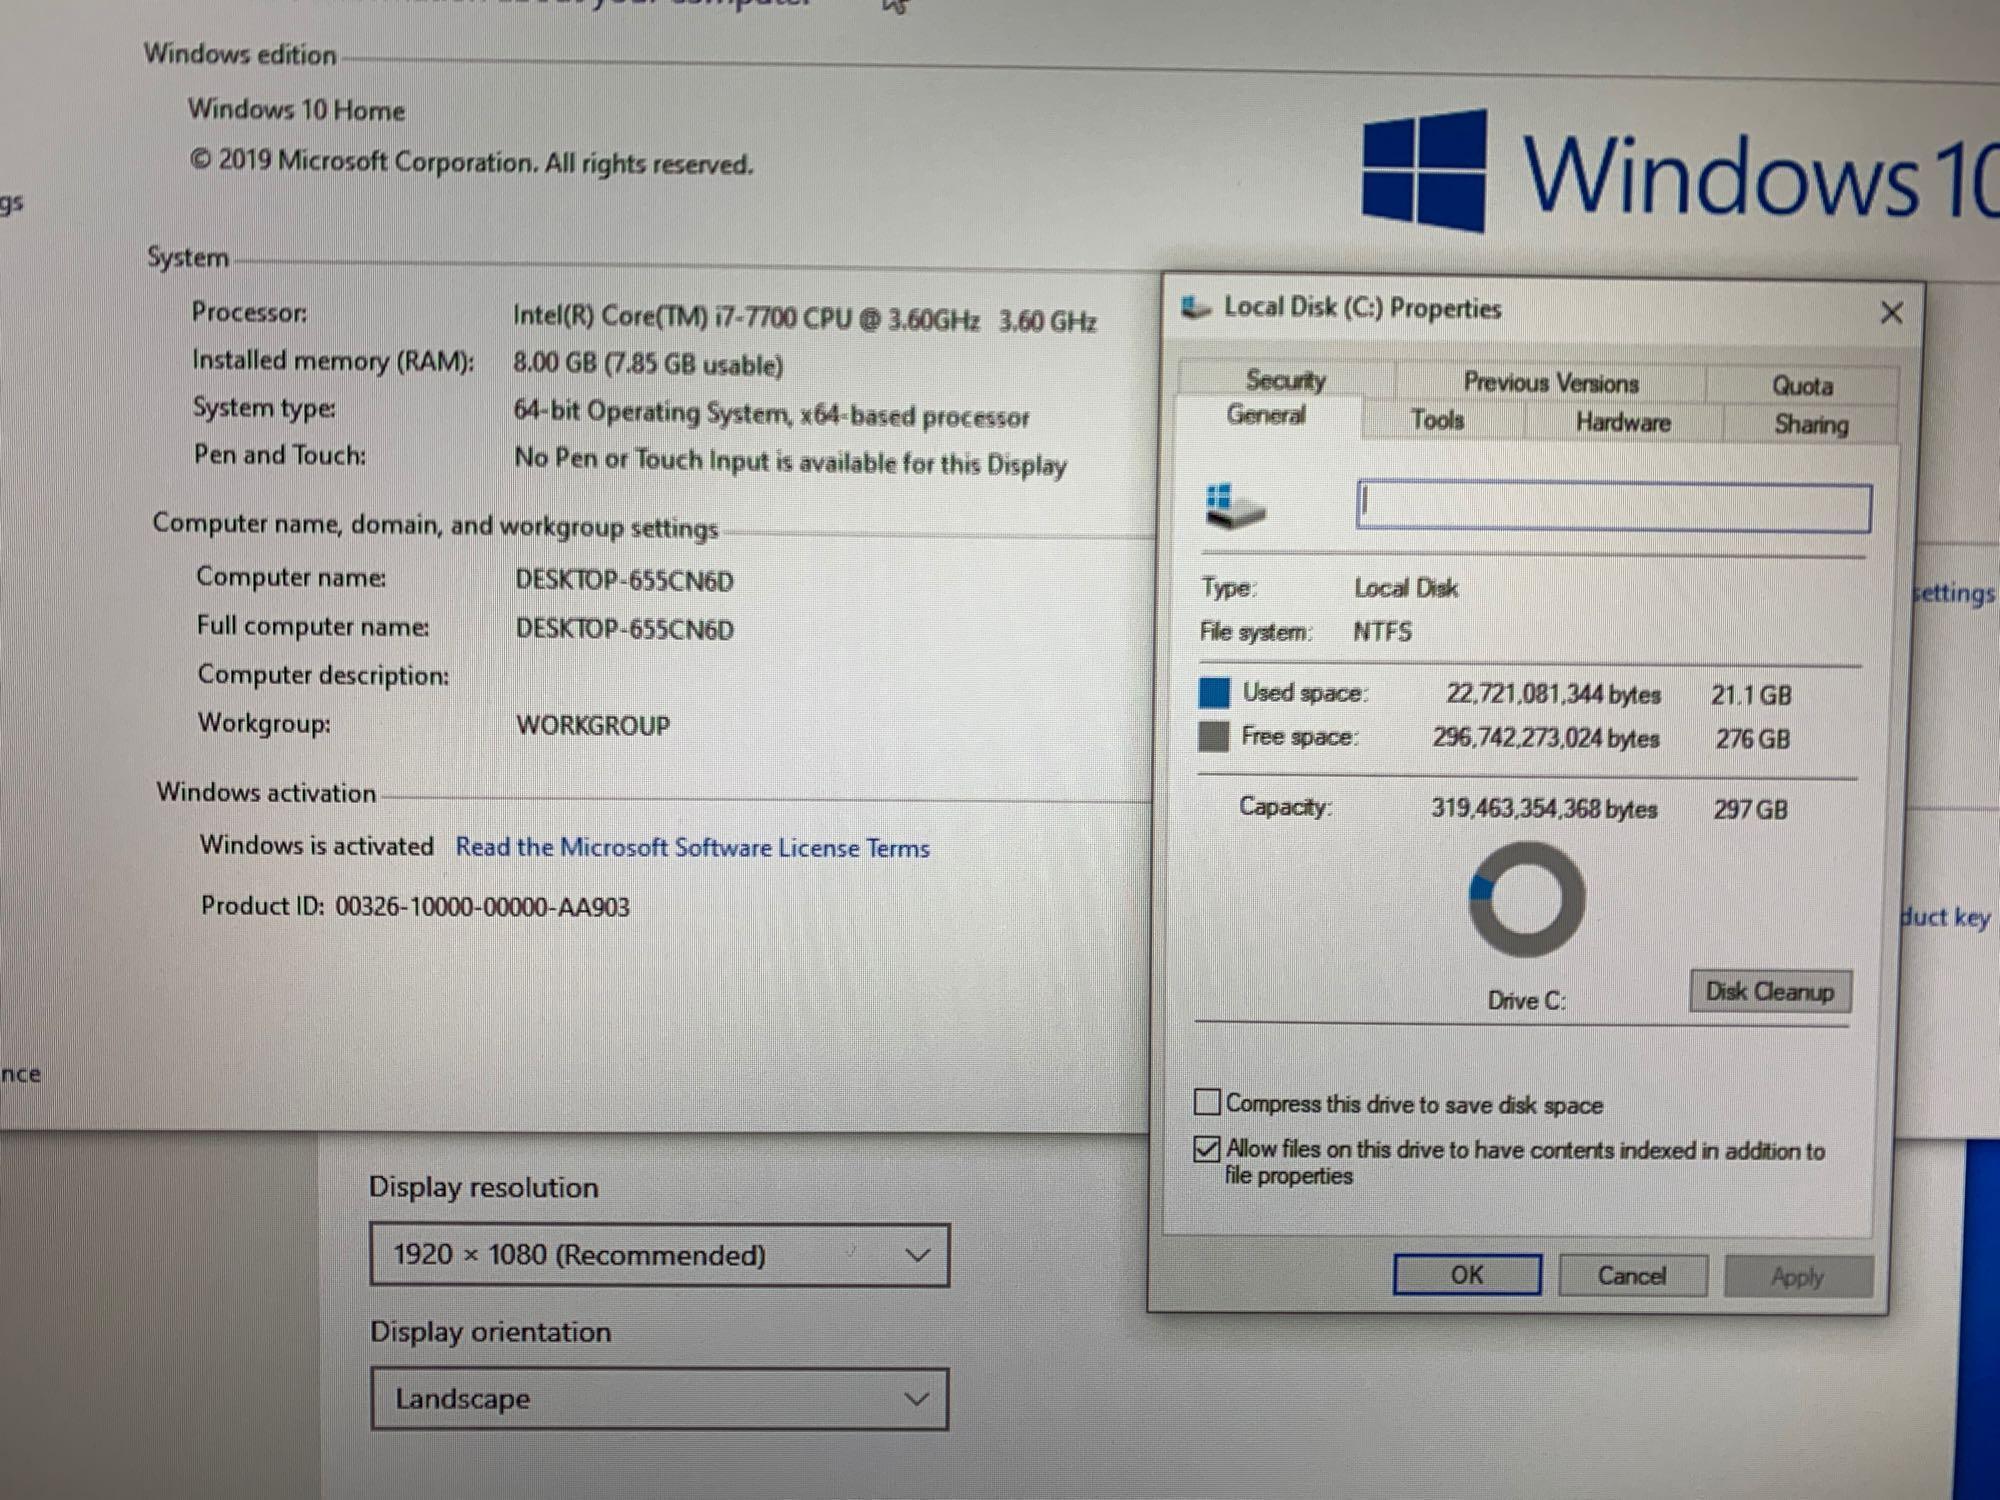Click the Windows is activated text
2000x1500 pixels.
click(x=316, y=846)
